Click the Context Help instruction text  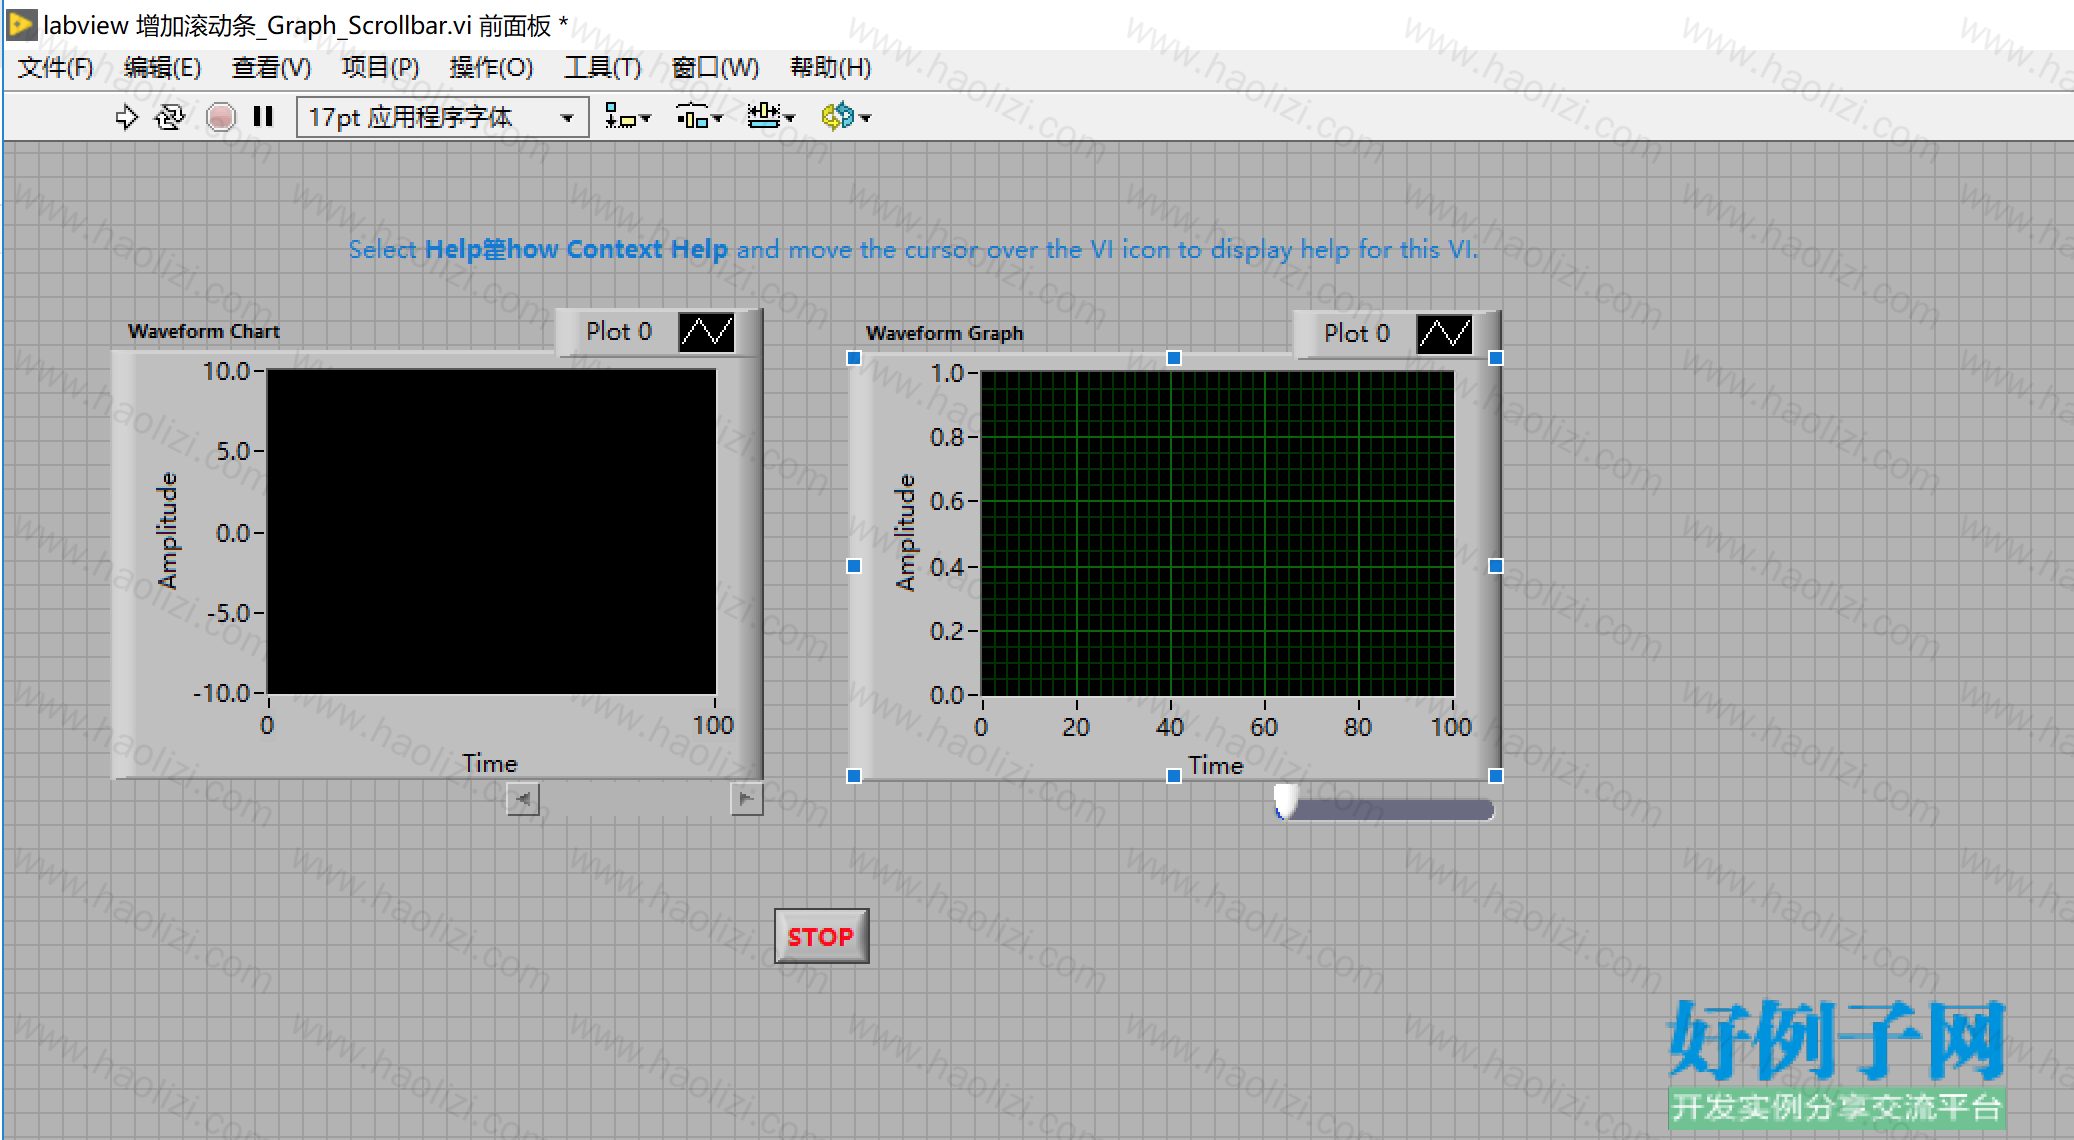913,249
